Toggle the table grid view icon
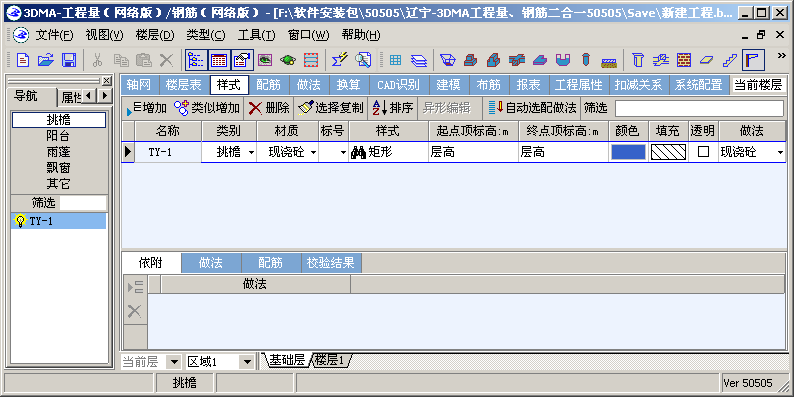The width and height of the screenshot is (794, 397). (x=219, y=60)
